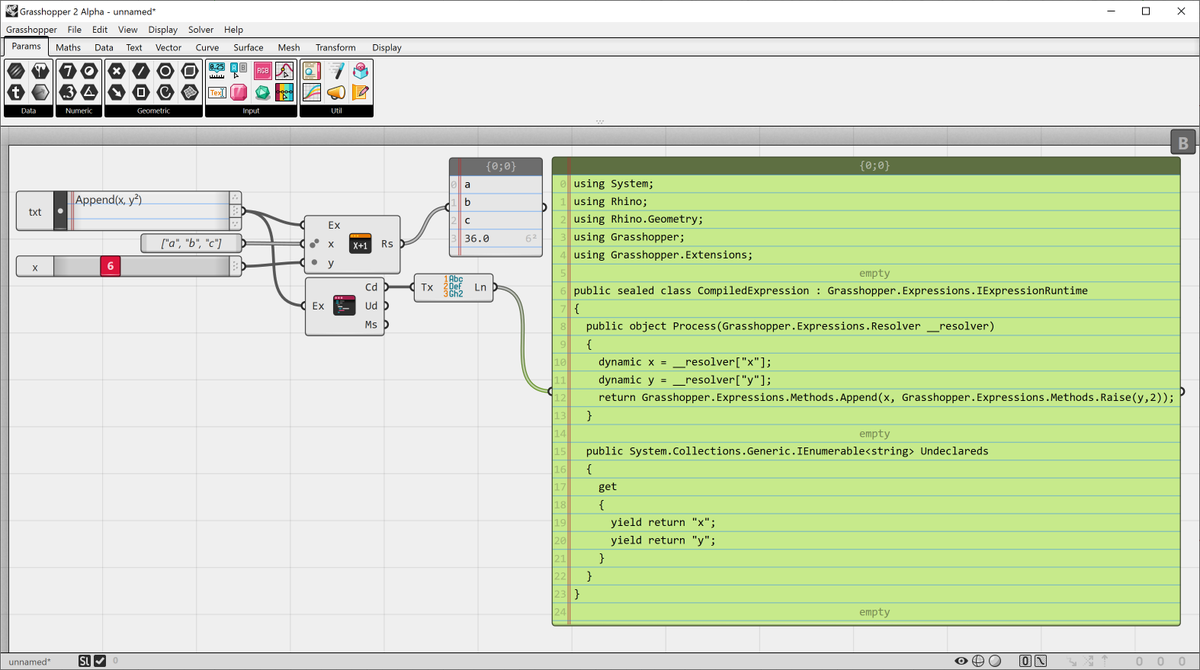Screen dimensions: 1200x670
Task: Toggle the shaded sphere display mode icon
Action: pyautogui.click(x=994, y=661)
